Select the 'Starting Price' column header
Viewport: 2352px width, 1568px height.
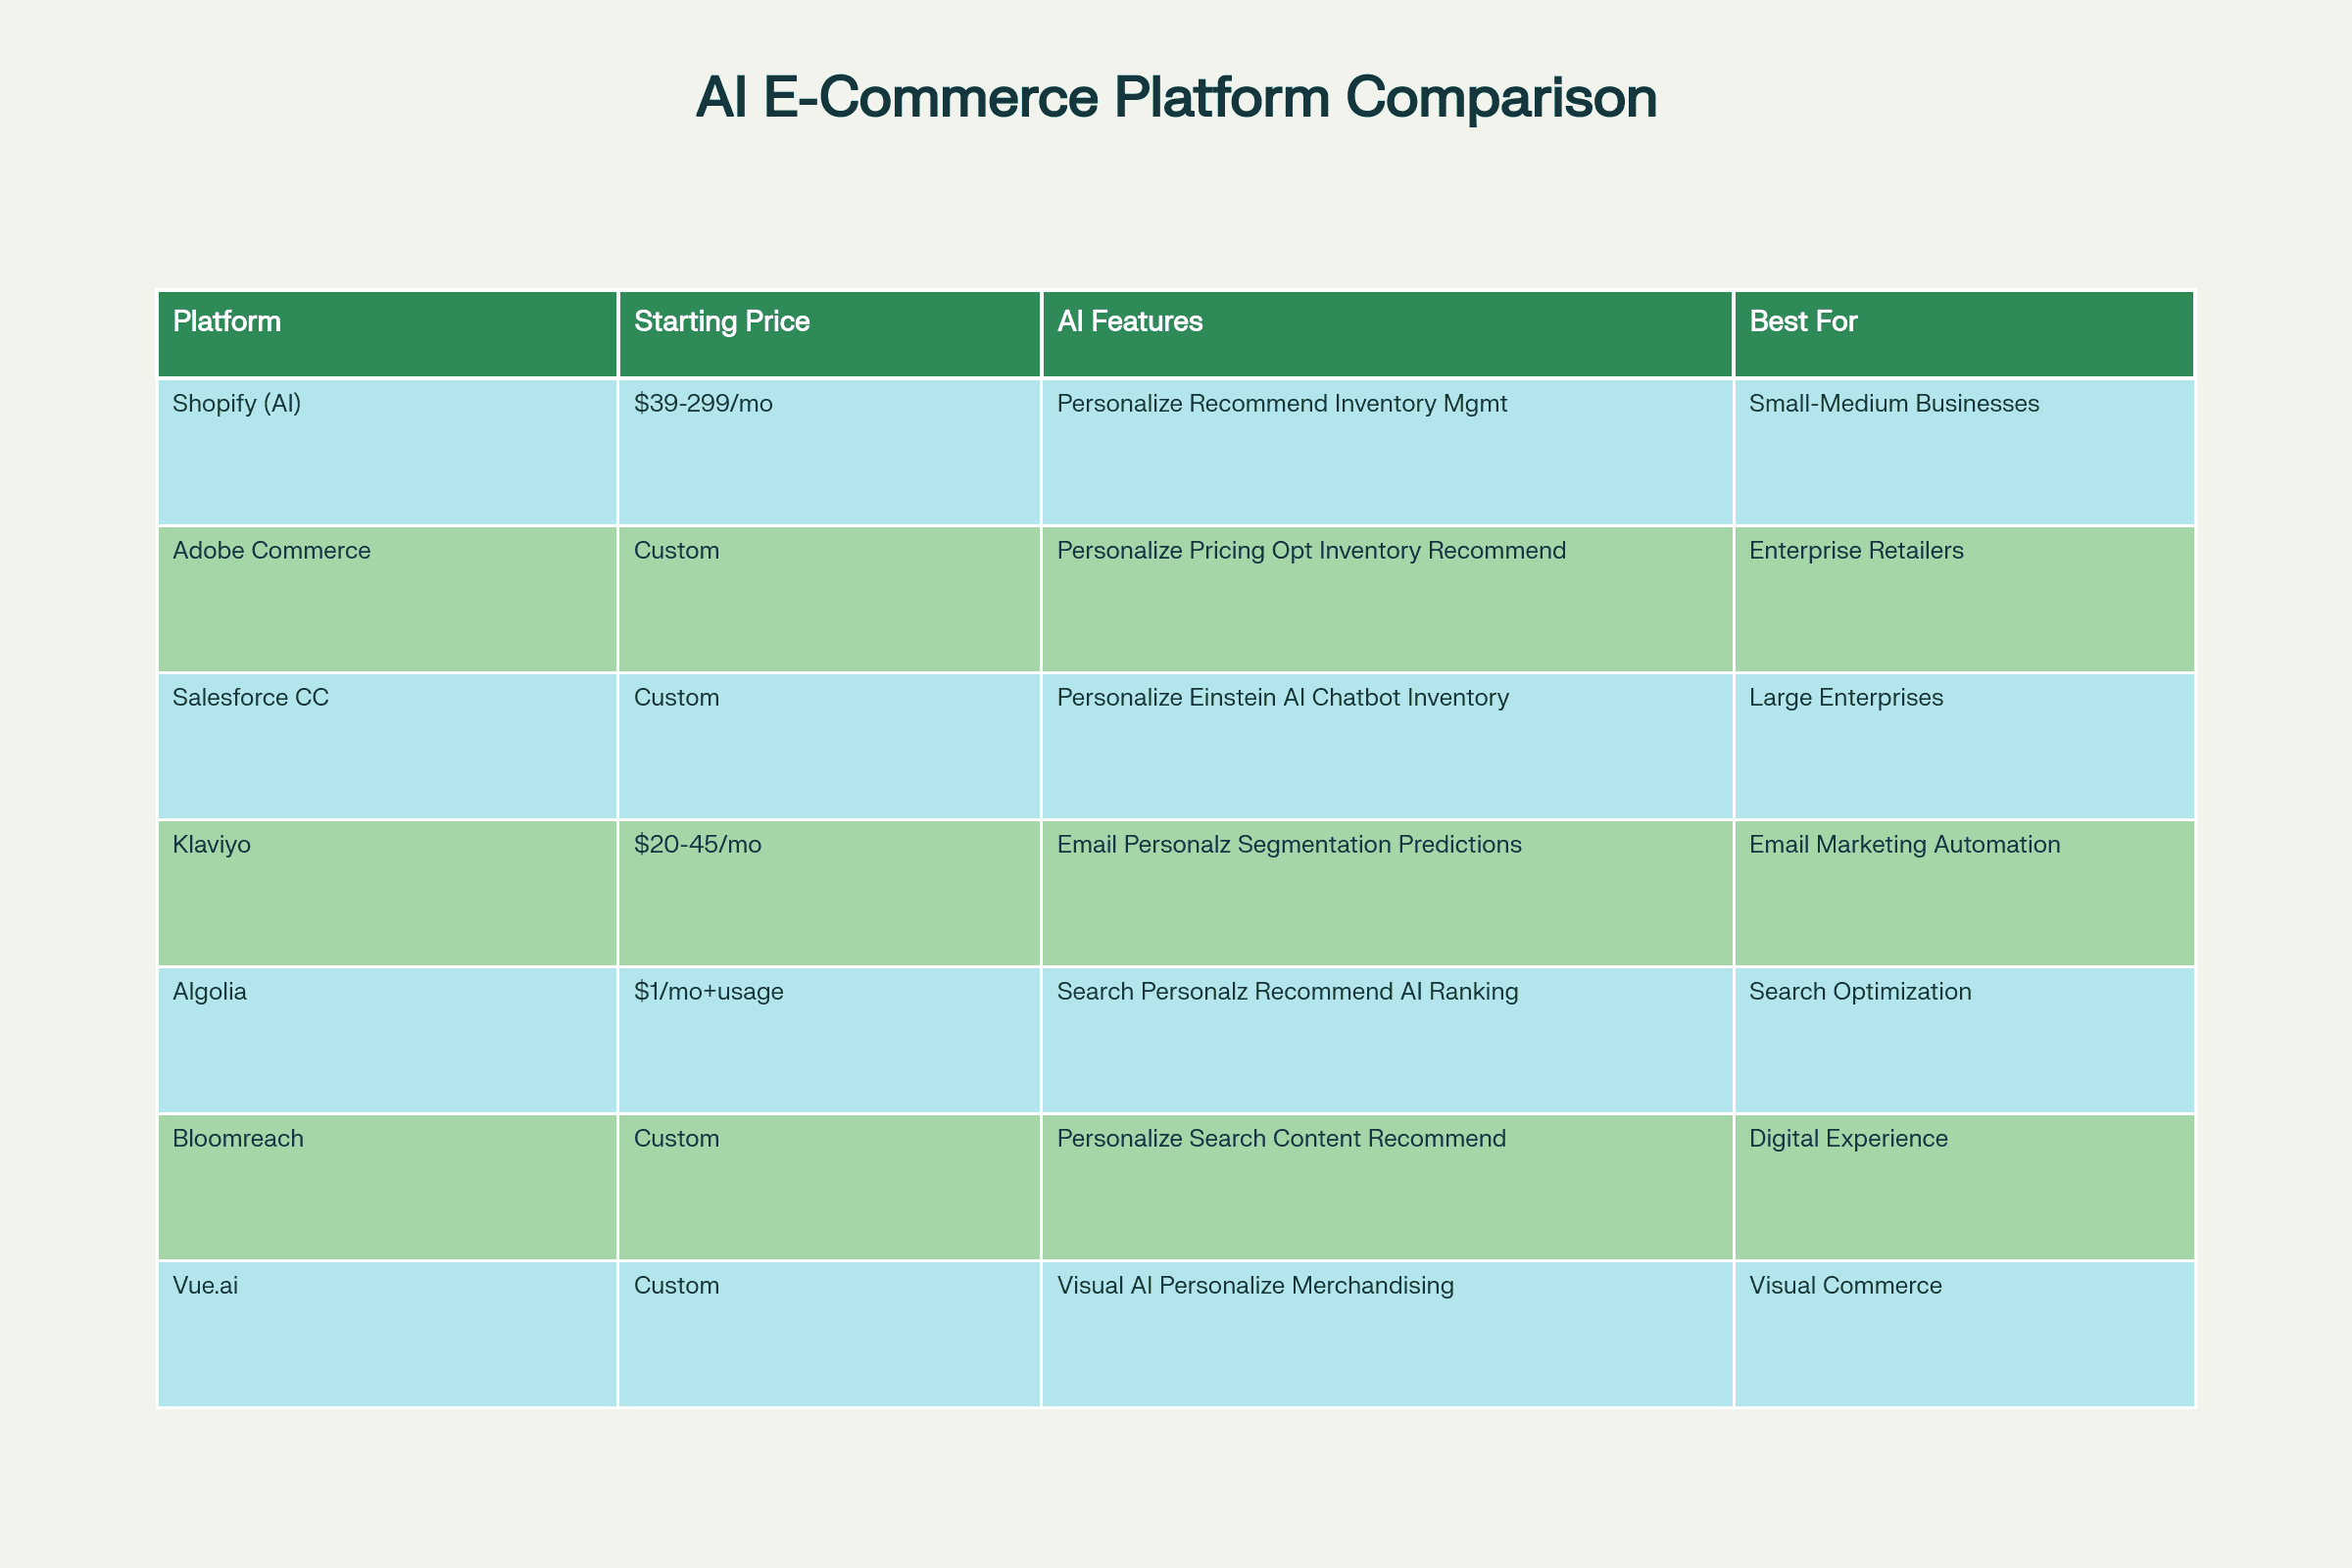coord(830,334)
